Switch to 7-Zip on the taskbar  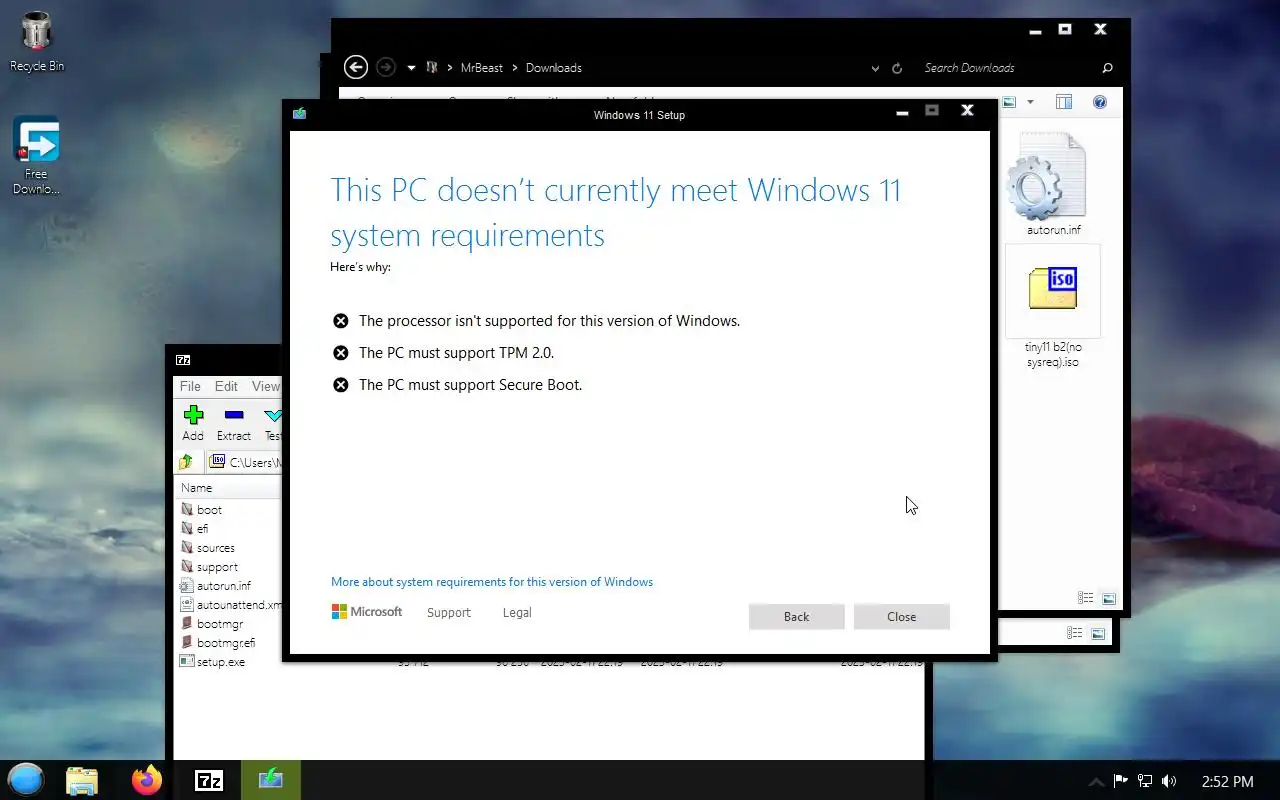coord(209,780)
